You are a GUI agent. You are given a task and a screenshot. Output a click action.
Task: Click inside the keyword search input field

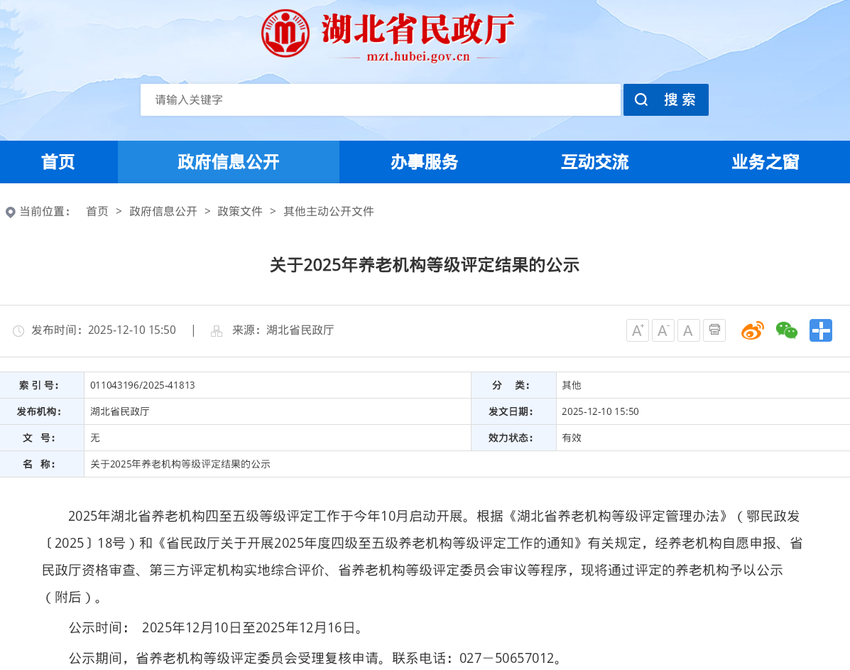pos(380,99)
